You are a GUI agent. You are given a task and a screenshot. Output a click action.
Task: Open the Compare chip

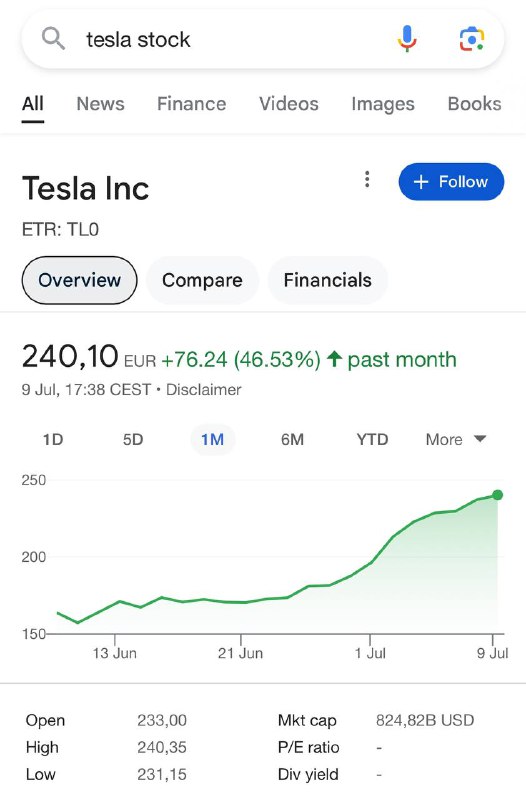[x=202, y=280]
